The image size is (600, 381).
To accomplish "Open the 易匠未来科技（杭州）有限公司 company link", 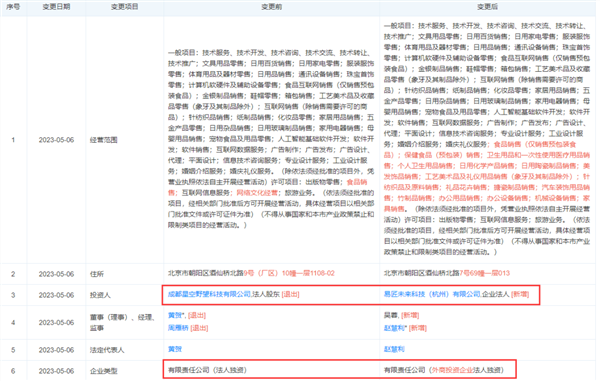I will coord(432,294).
